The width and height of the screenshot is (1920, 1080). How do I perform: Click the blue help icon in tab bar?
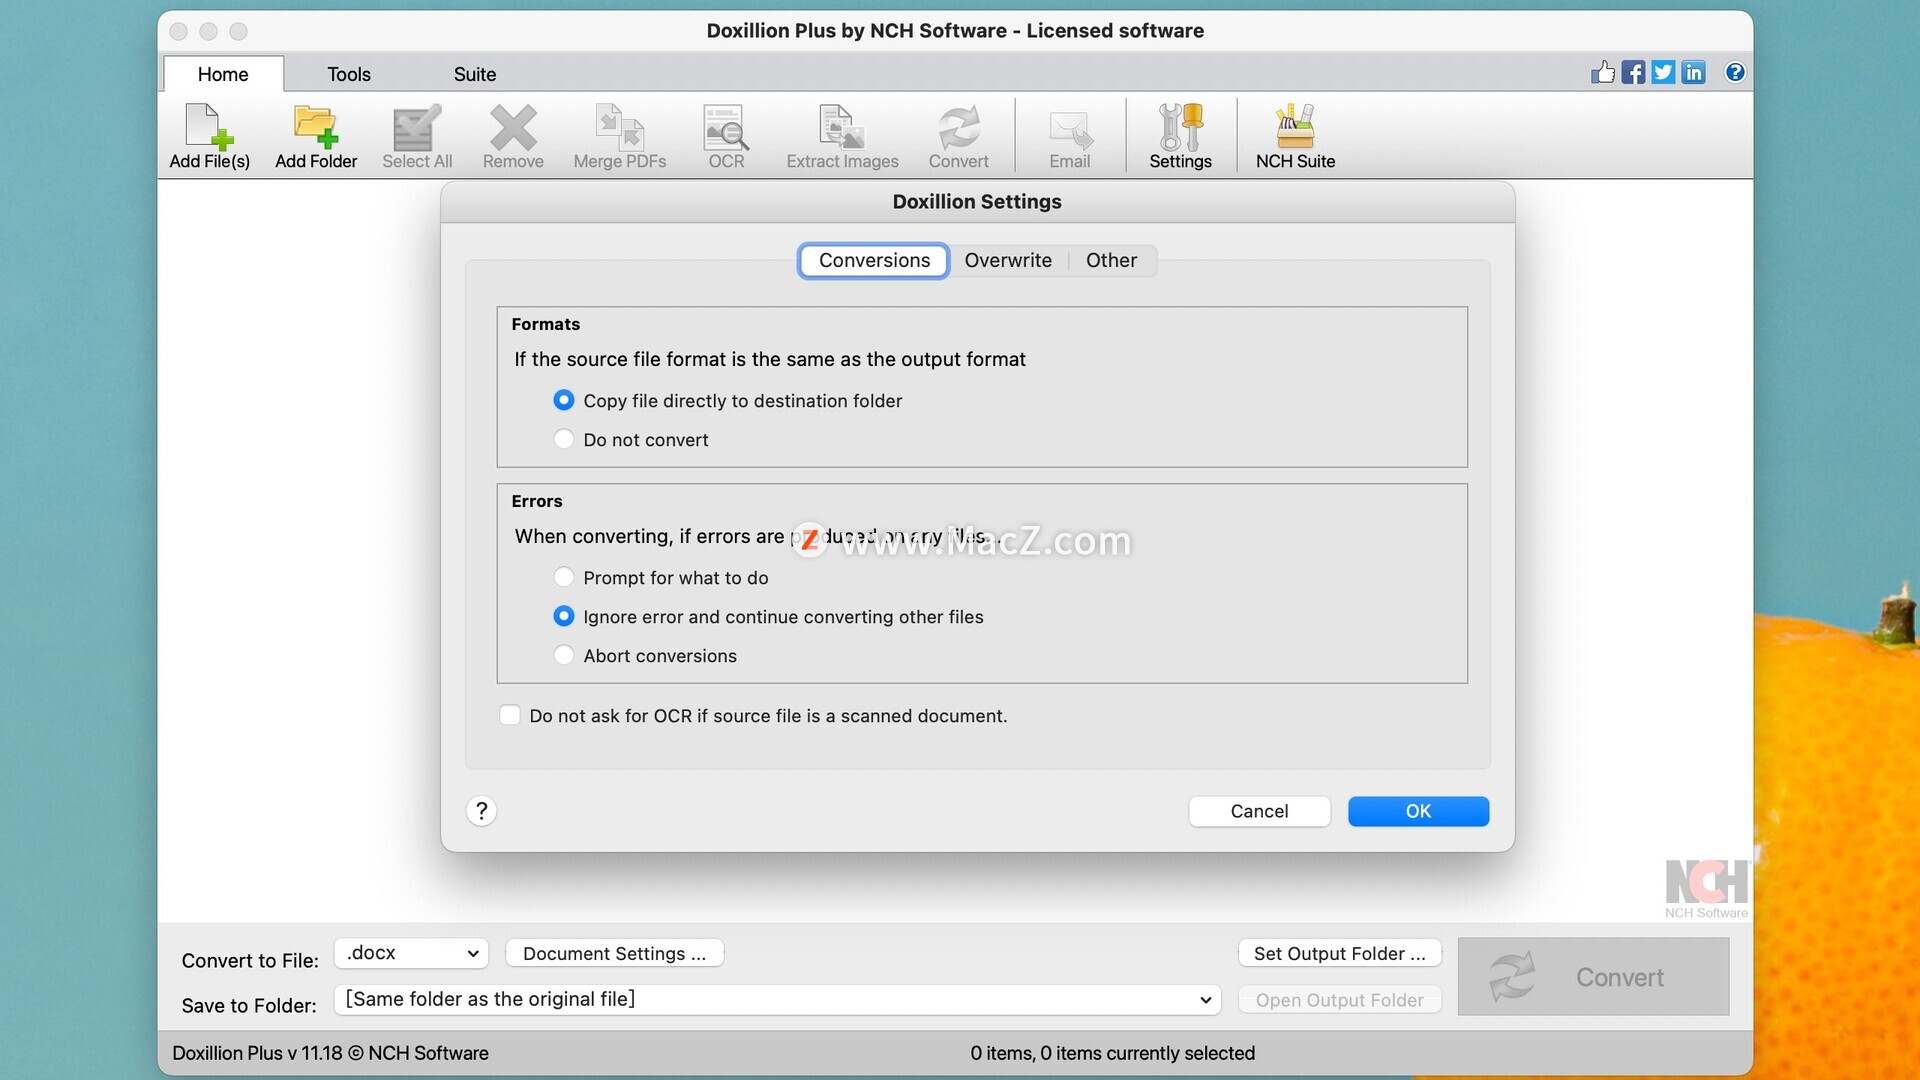(1735, 72)
